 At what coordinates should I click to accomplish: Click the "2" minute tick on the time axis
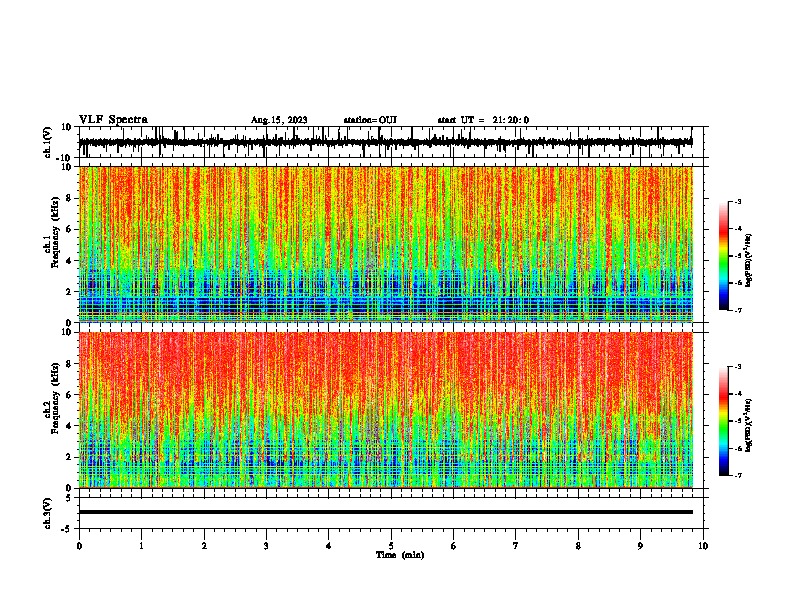pyautogui.click(x=204, y=546)
